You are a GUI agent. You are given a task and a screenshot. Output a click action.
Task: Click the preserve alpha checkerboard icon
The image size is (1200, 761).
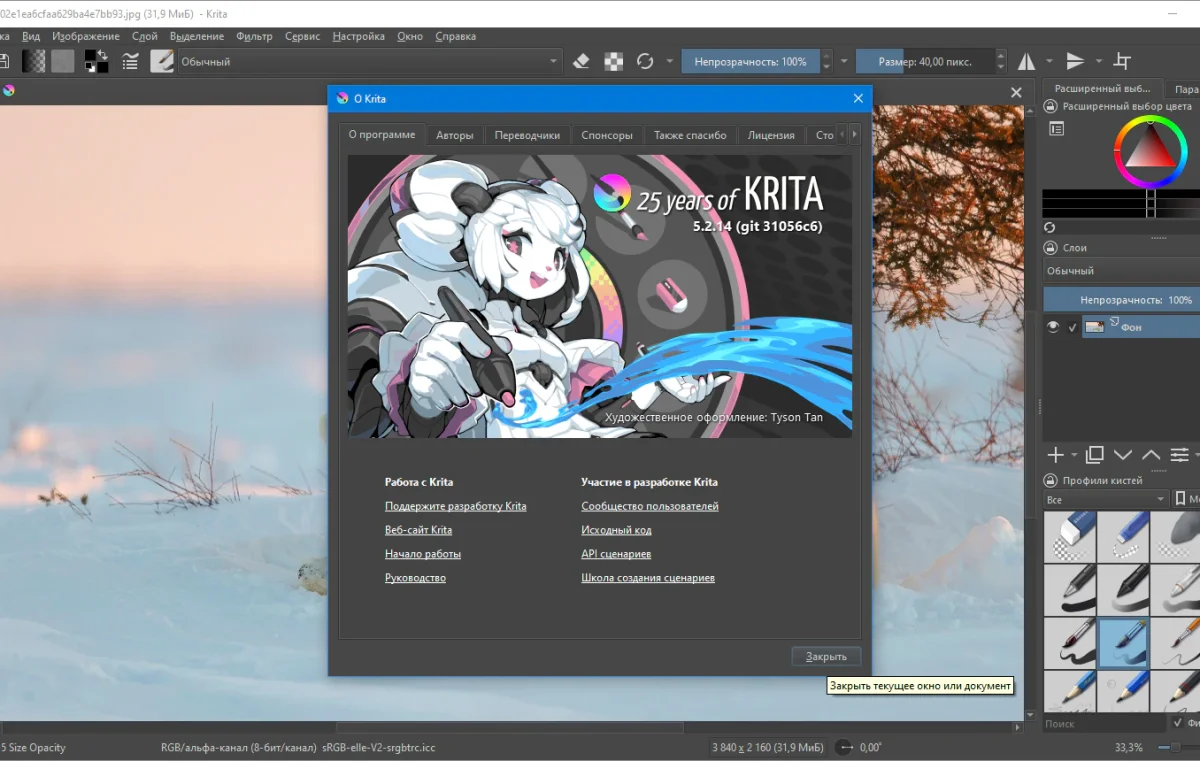point(614,62)
